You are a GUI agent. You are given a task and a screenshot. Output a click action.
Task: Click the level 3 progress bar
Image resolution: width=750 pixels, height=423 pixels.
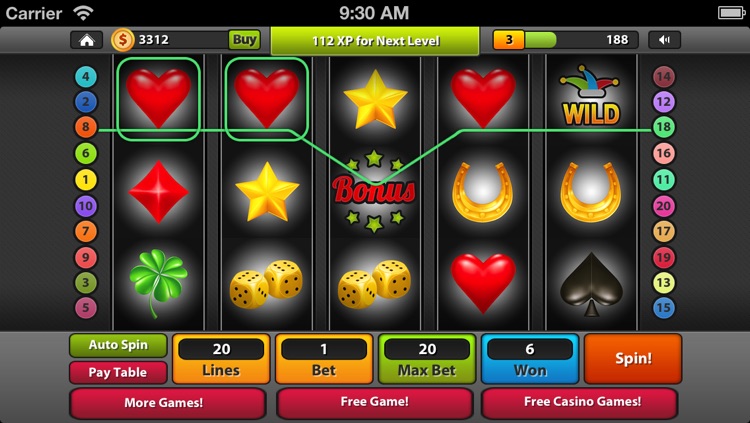point(566,40)
